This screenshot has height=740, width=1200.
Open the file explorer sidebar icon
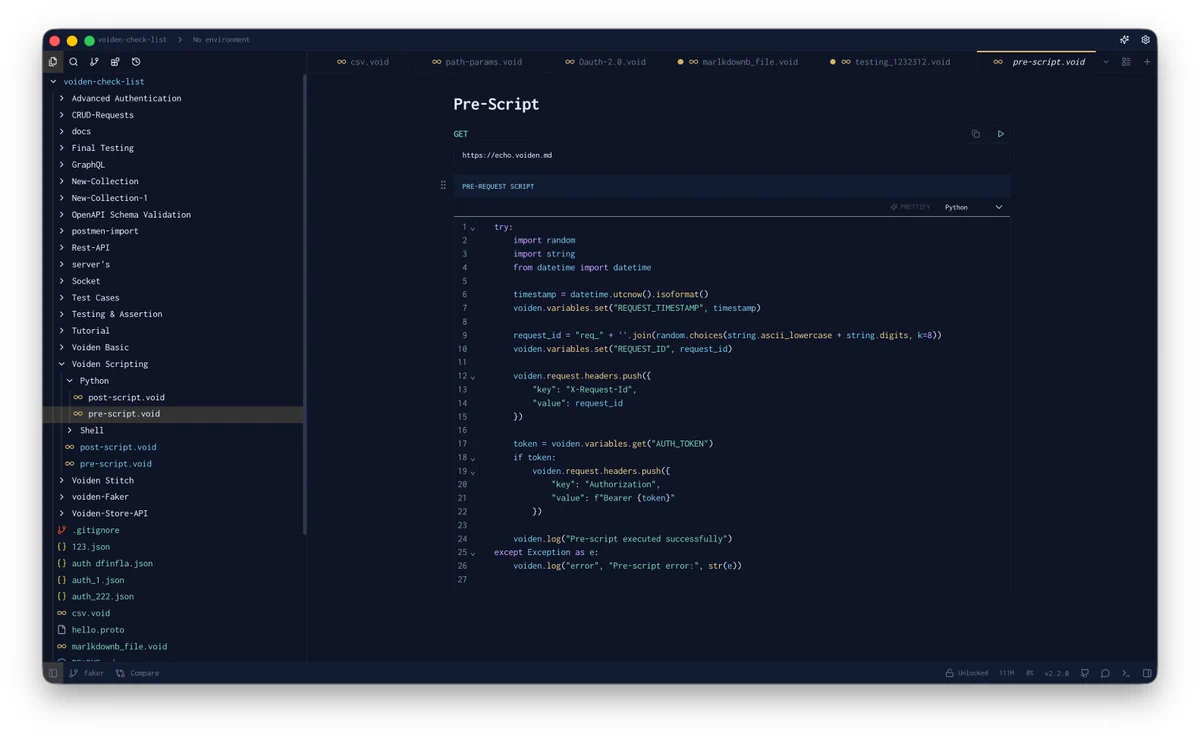(x=53, y=62)
